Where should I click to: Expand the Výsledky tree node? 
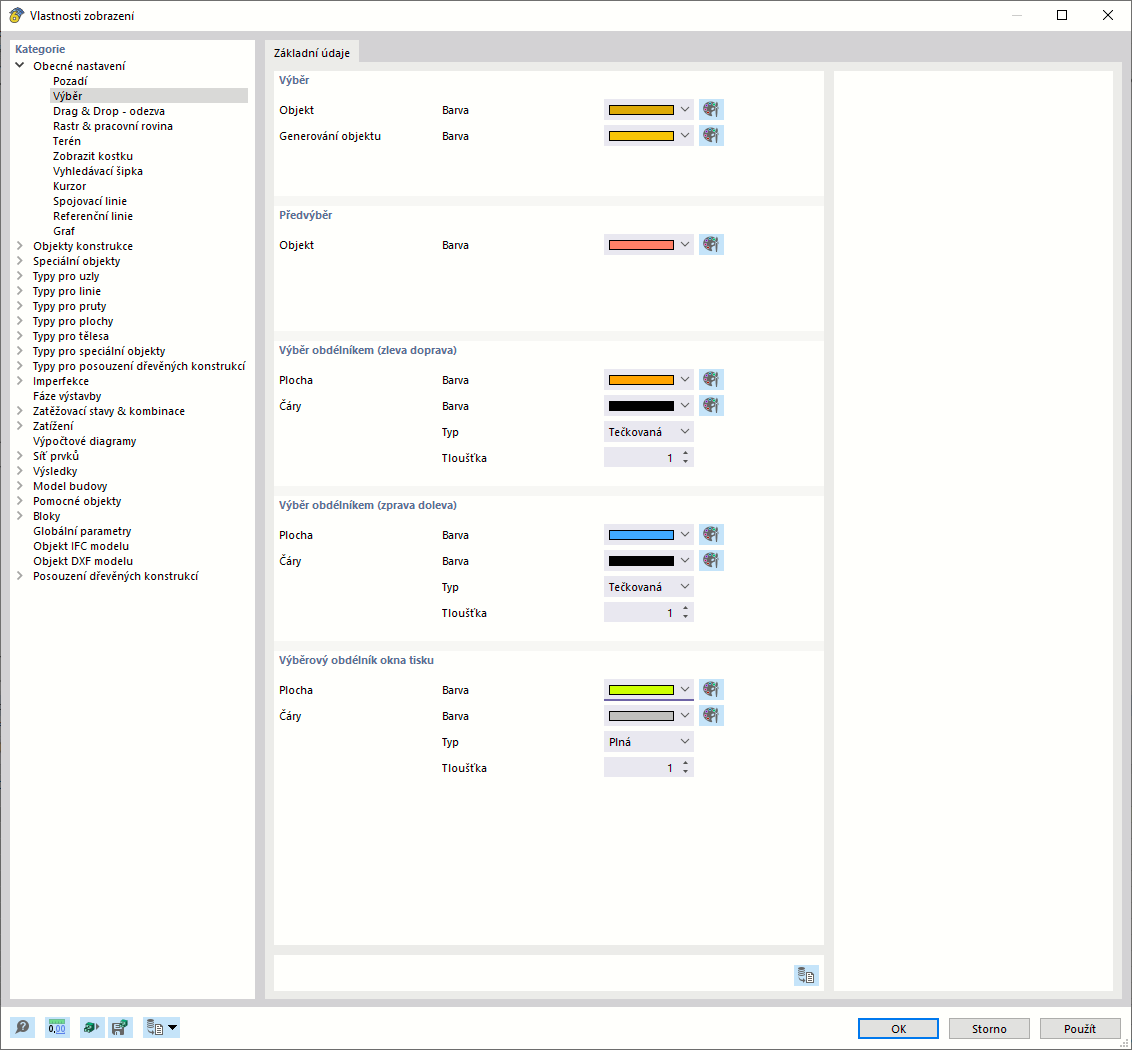point(20,471)
